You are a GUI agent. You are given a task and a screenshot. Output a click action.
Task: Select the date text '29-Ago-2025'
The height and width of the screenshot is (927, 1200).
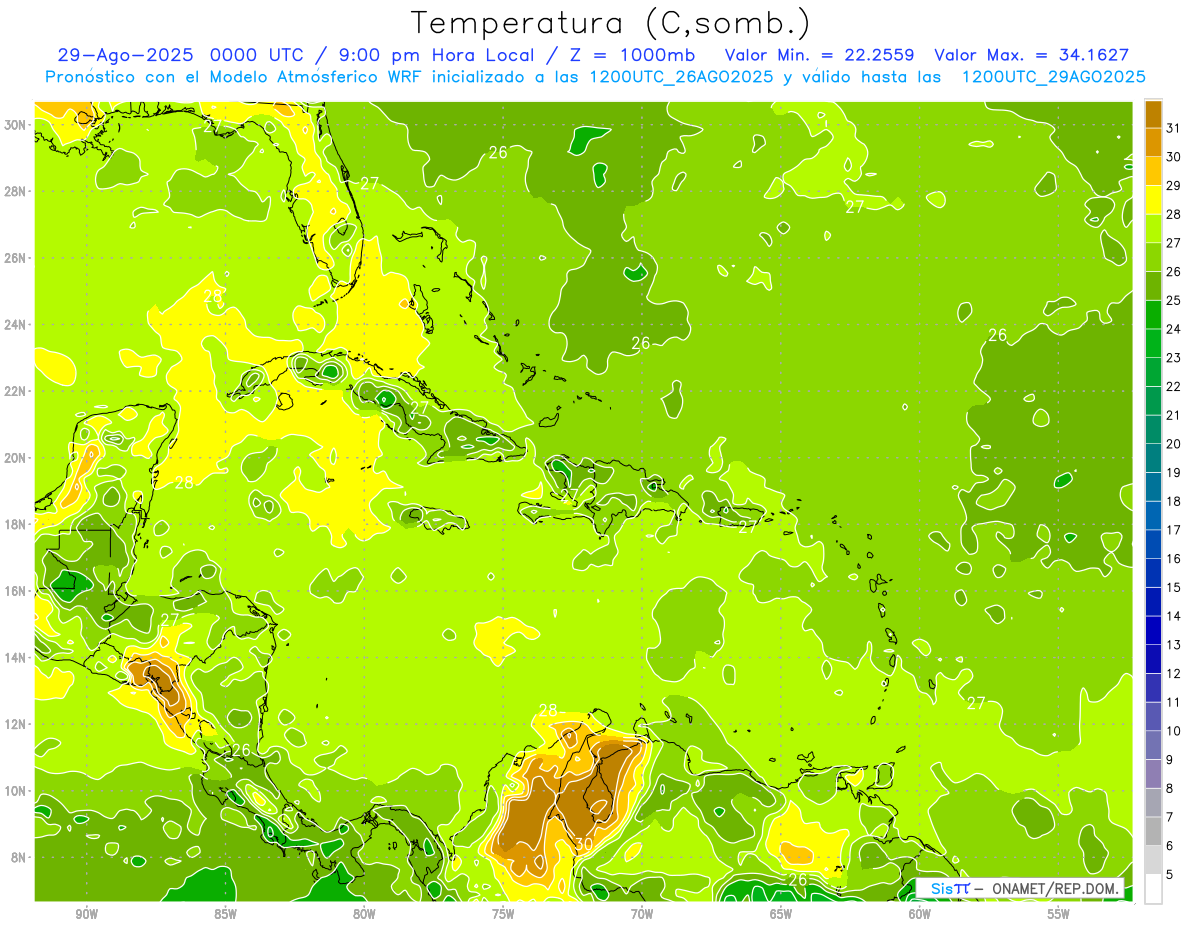[124, 55]
